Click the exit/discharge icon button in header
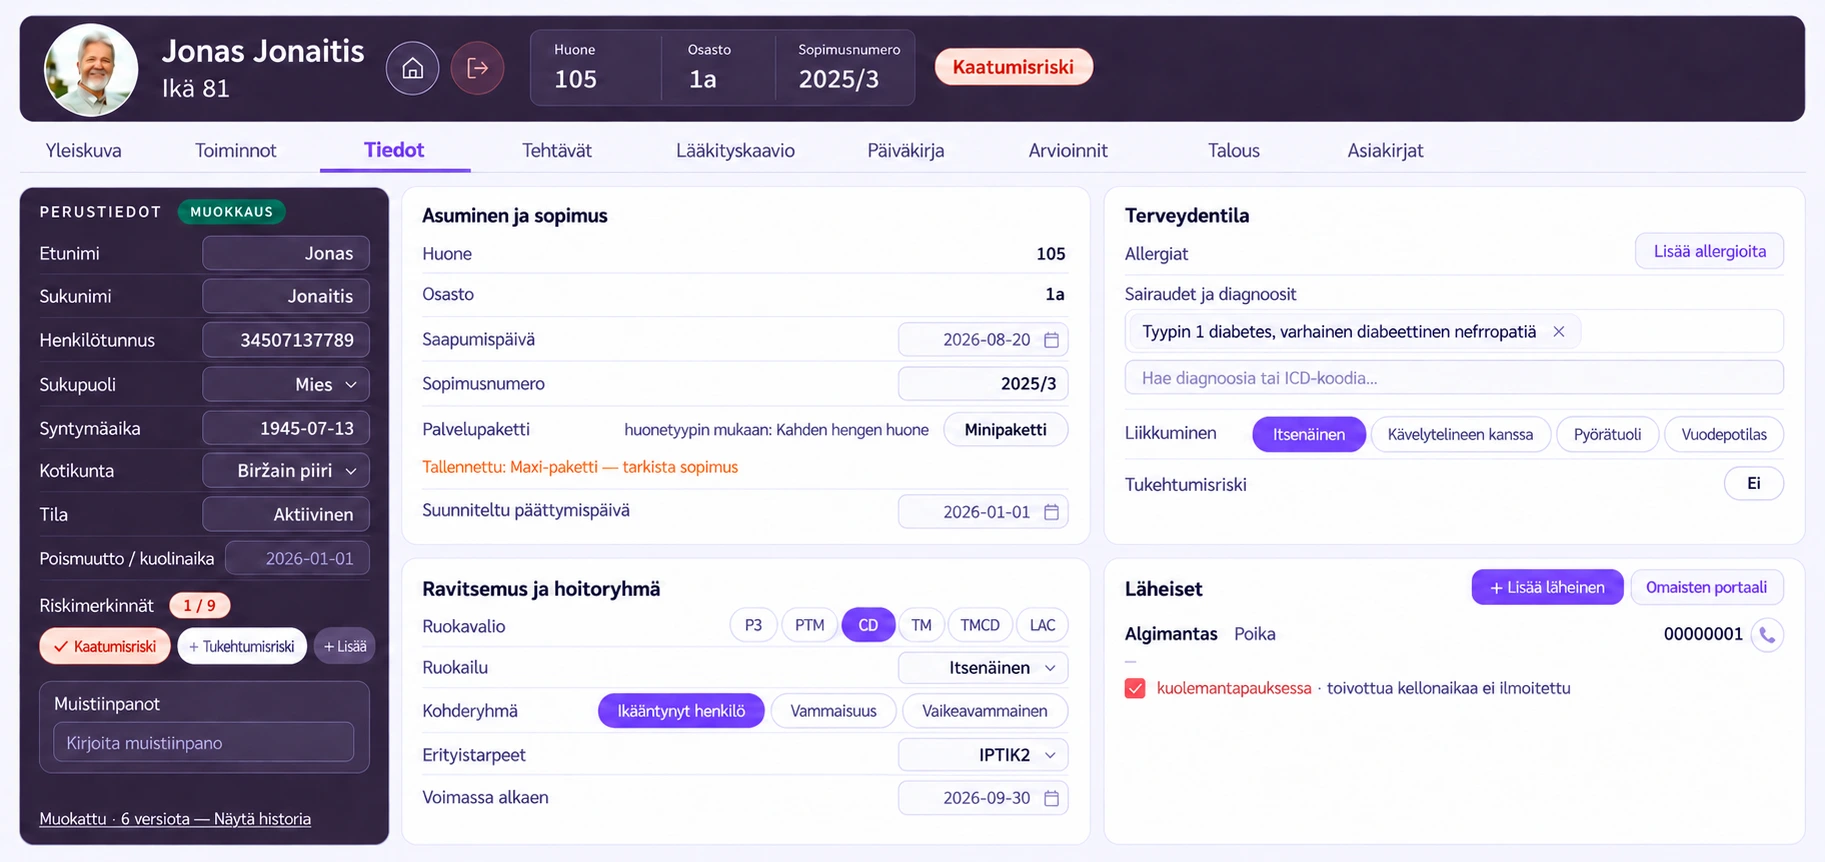1825x862 pixels. pos(477,68)
